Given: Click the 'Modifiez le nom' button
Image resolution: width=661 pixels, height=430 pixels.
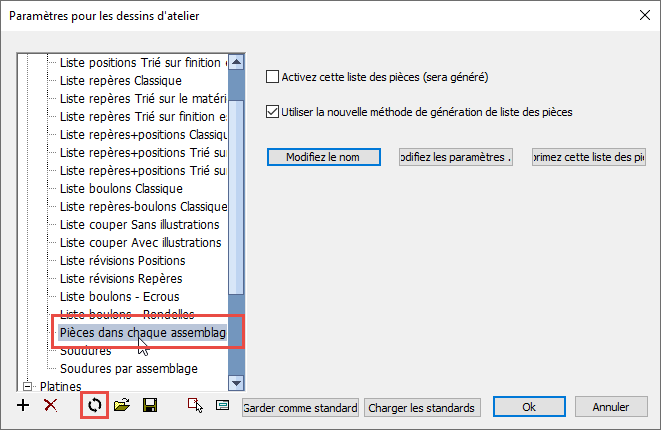Looking at the screenshot, I should point(324,157).
